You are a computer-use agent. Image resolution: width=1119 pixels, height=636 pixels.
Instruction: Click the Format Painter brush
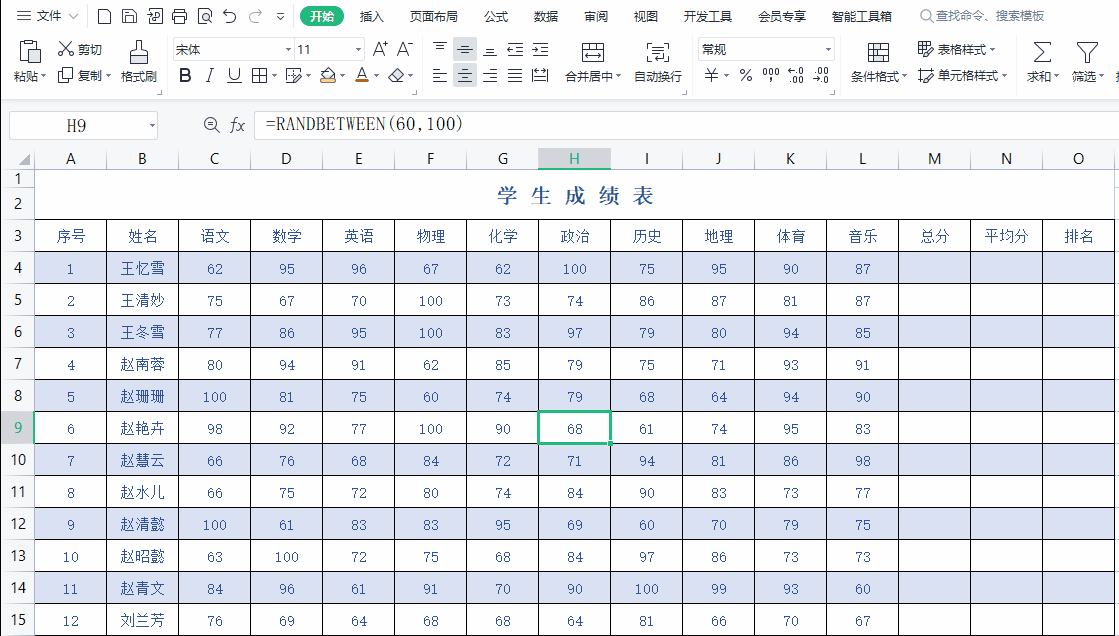point(138,51)
